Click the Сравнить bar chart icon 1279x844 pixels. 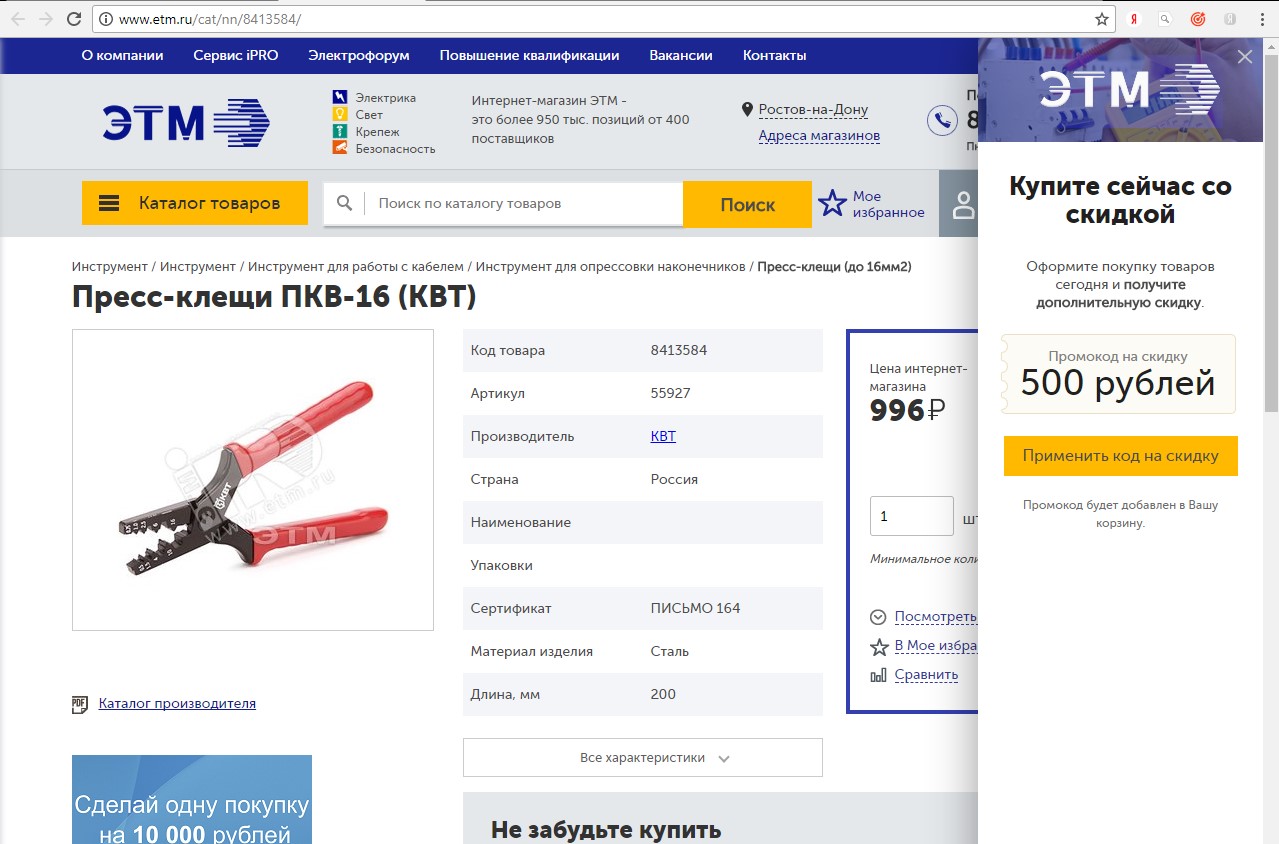pyautogui.click(x=879, y=675)
